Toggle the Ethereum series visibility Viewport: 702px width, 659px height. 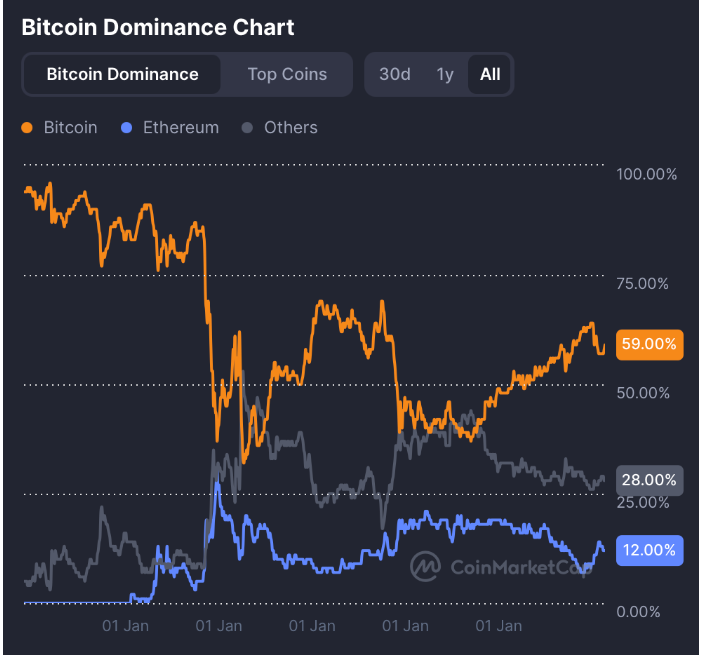(180, 128)
